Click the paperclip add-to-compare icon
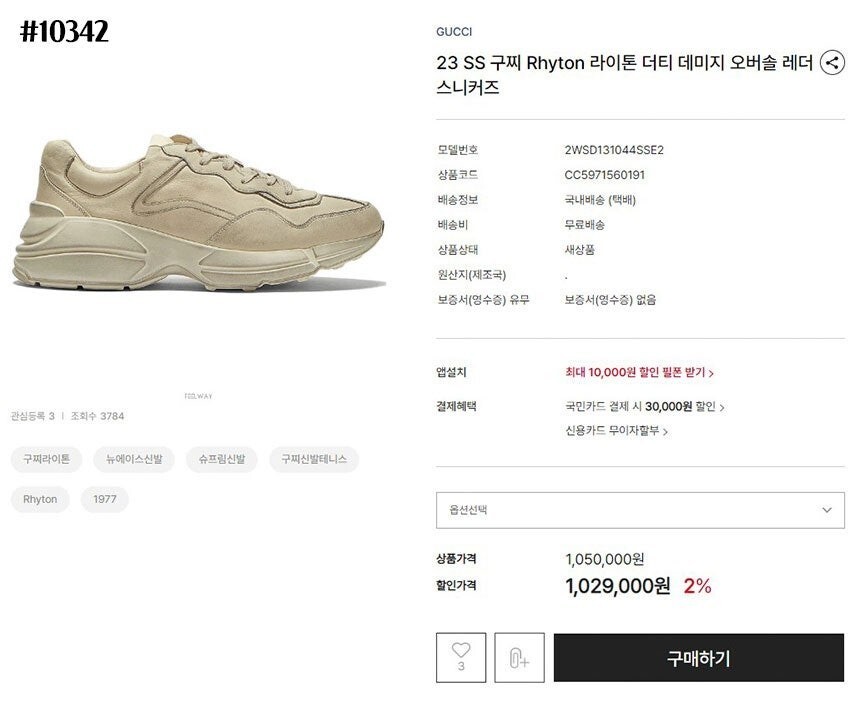This screenshot has width=860, height=727. (519, 657)
